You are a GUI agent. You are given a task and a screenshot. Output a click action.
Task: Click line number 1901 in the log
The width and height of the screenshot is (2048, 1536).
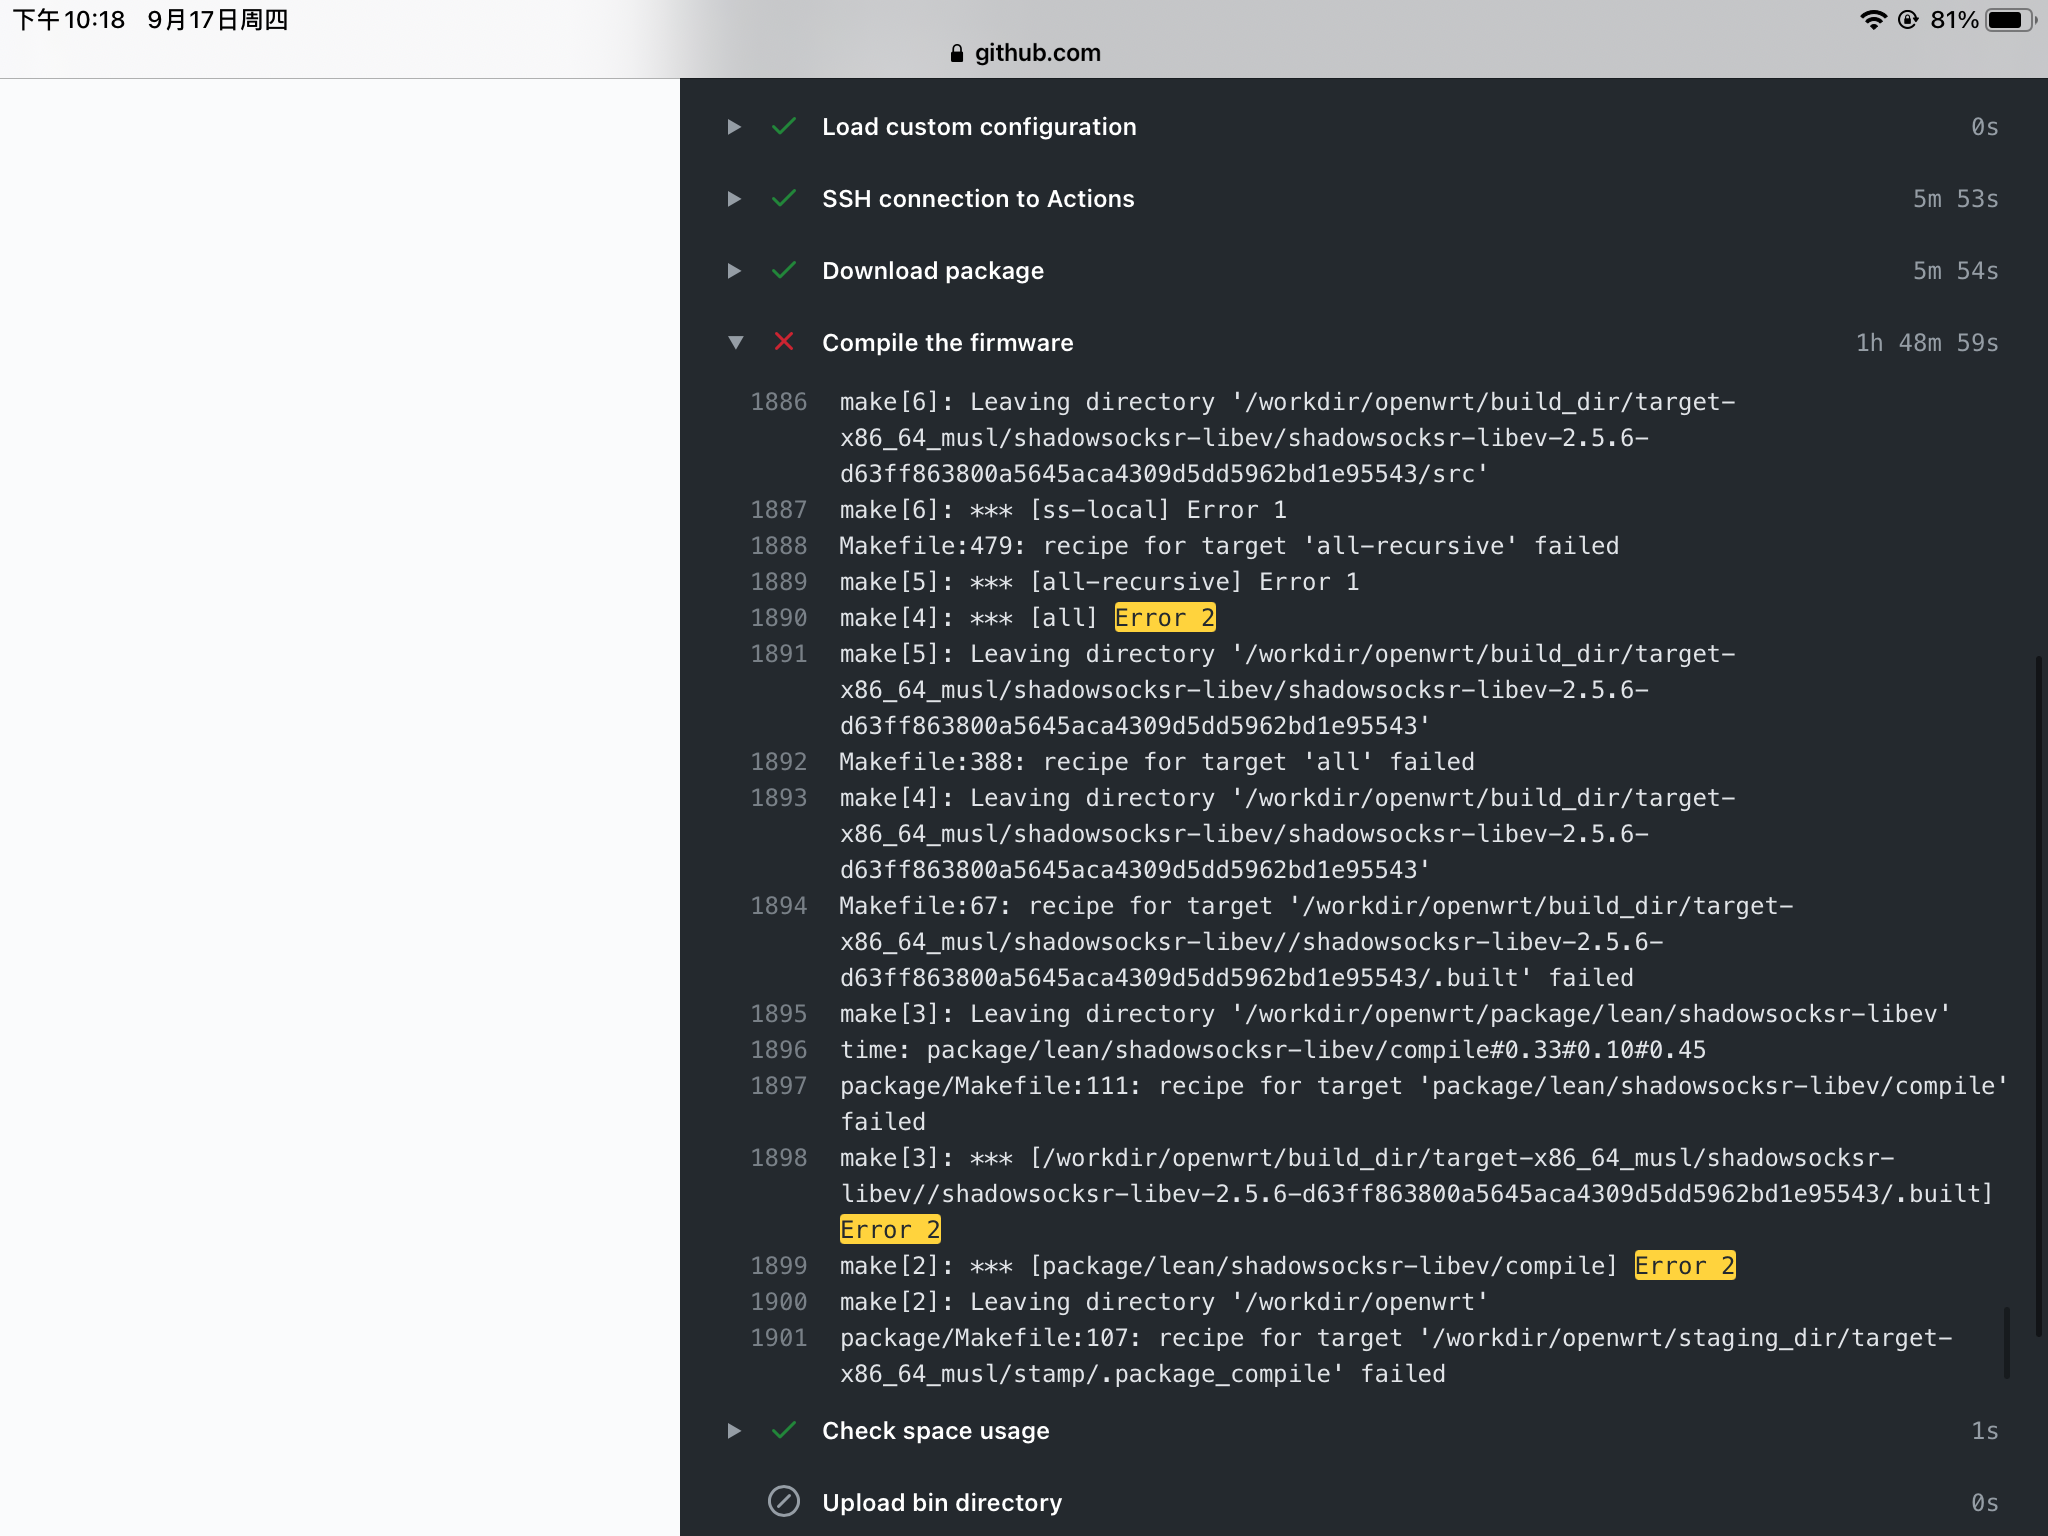(x=778, y=1337)
